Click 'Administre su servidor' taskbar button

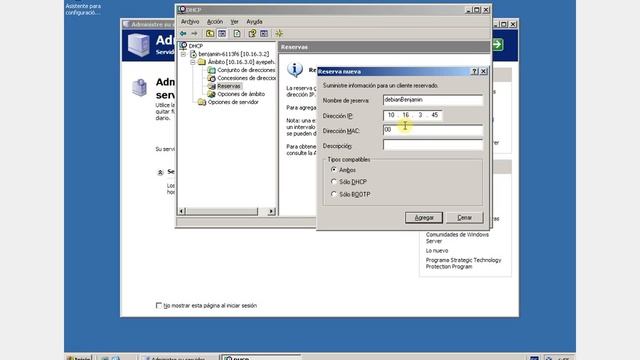[x=179, y=358]
